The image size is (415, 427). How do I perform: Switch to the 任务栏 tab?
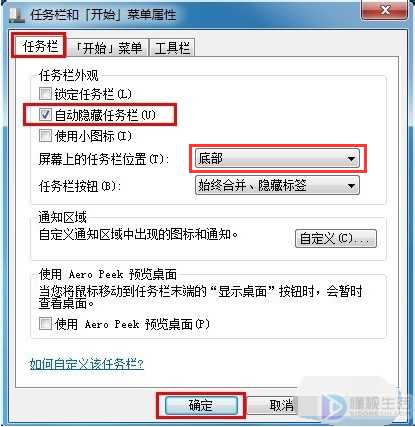40,46
